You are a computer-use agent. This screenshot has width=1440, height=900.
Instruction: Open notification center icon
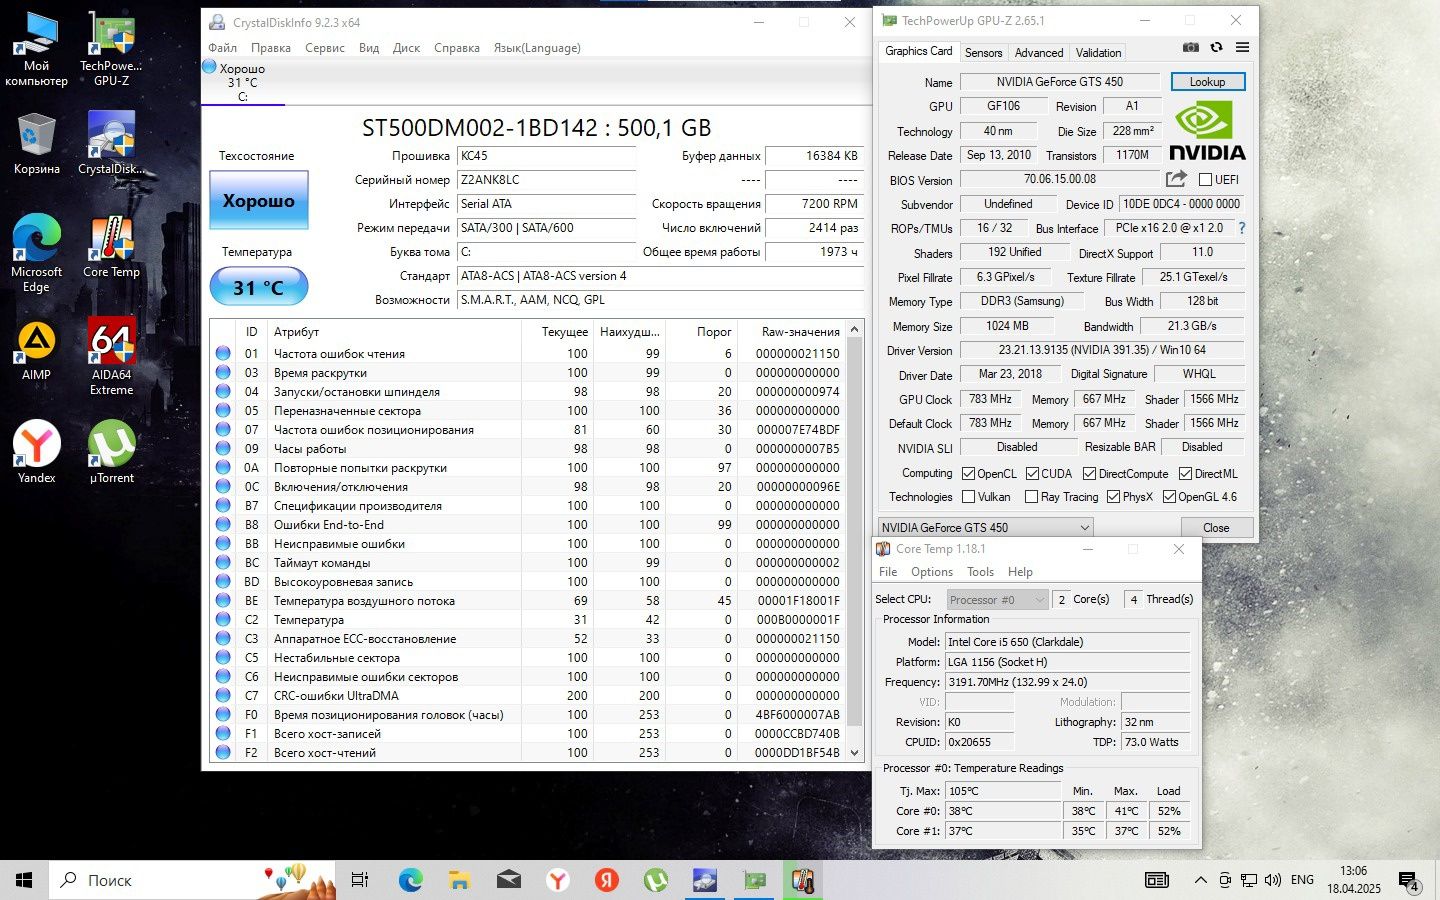[1409, 880]
